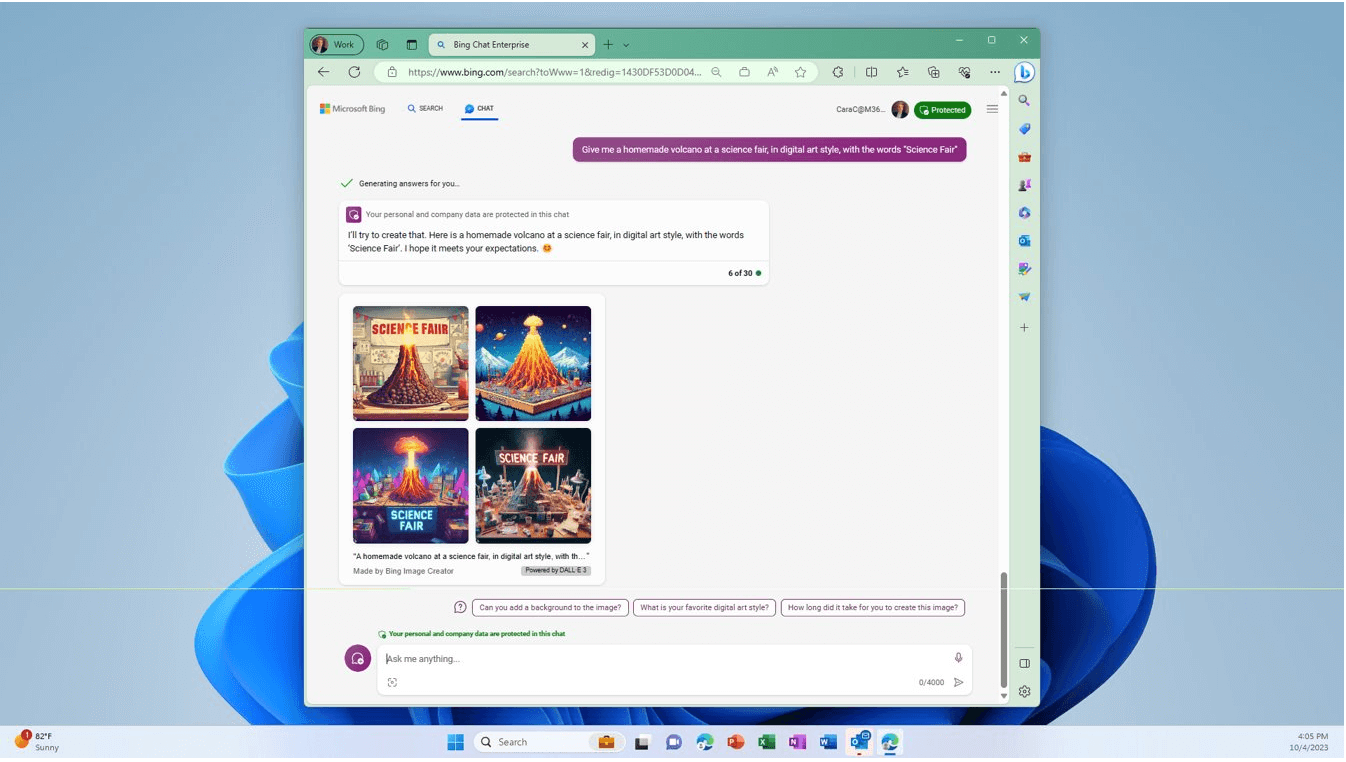
Task: Open Browser essentials heart icon
Action: (x=964, y=72)
